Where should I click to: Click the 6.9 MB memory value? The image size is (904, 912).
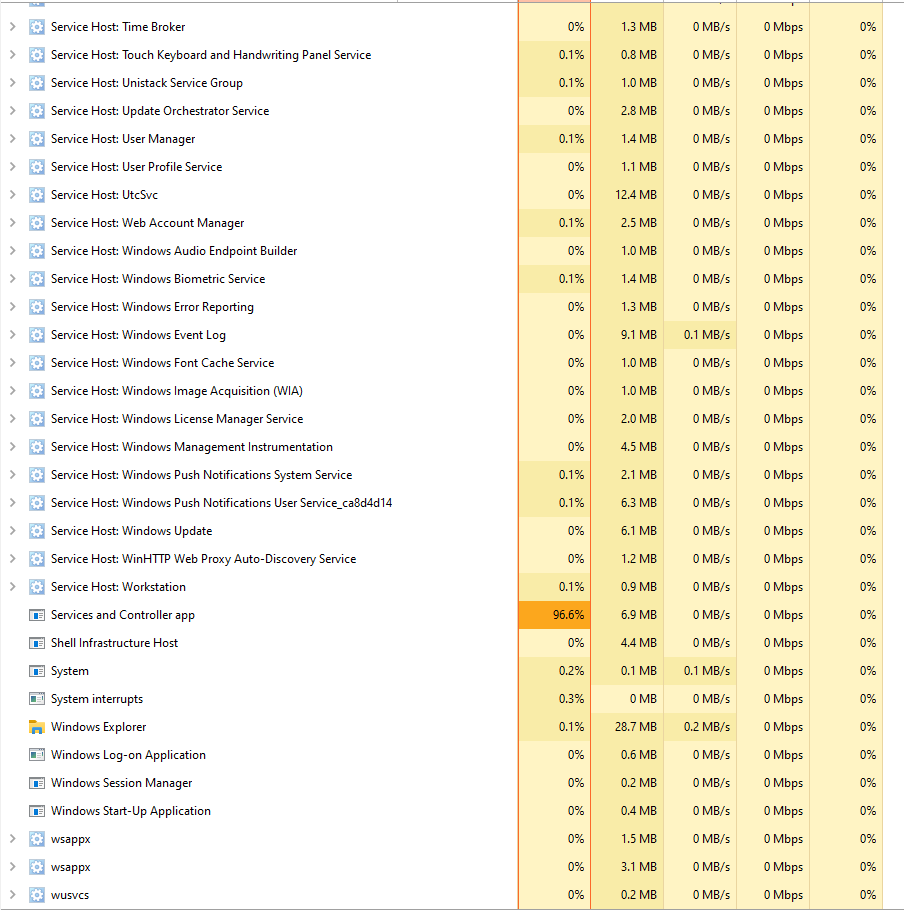point(638,615)
